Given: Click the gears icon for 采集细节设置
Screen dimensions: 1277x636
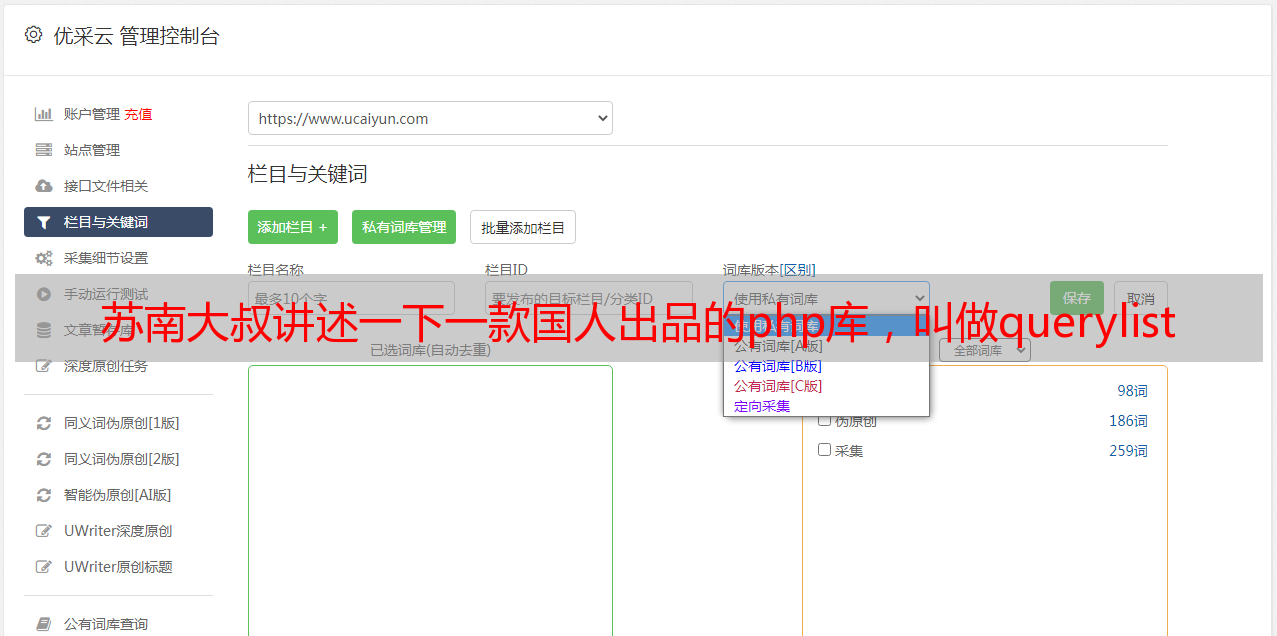Looking at the screenshot, I should [x=43, y=258].
